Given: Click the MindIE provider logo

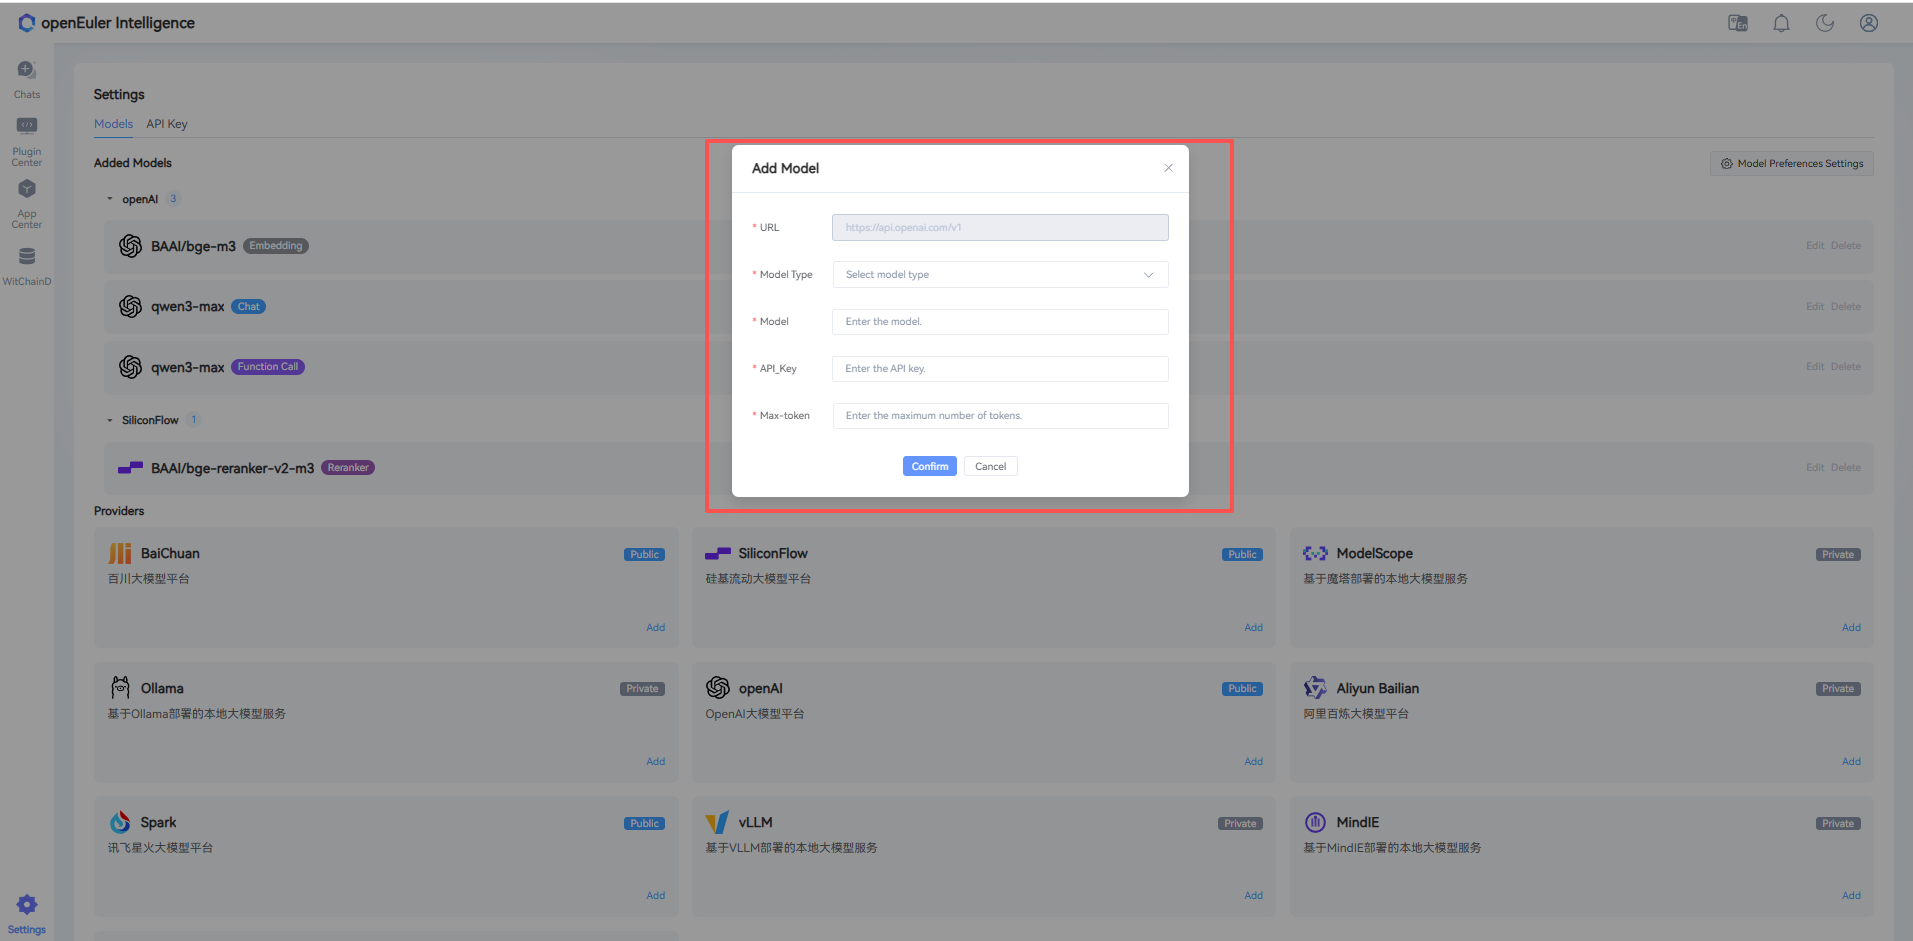Looking at the screenshot, I should 1315,822.
